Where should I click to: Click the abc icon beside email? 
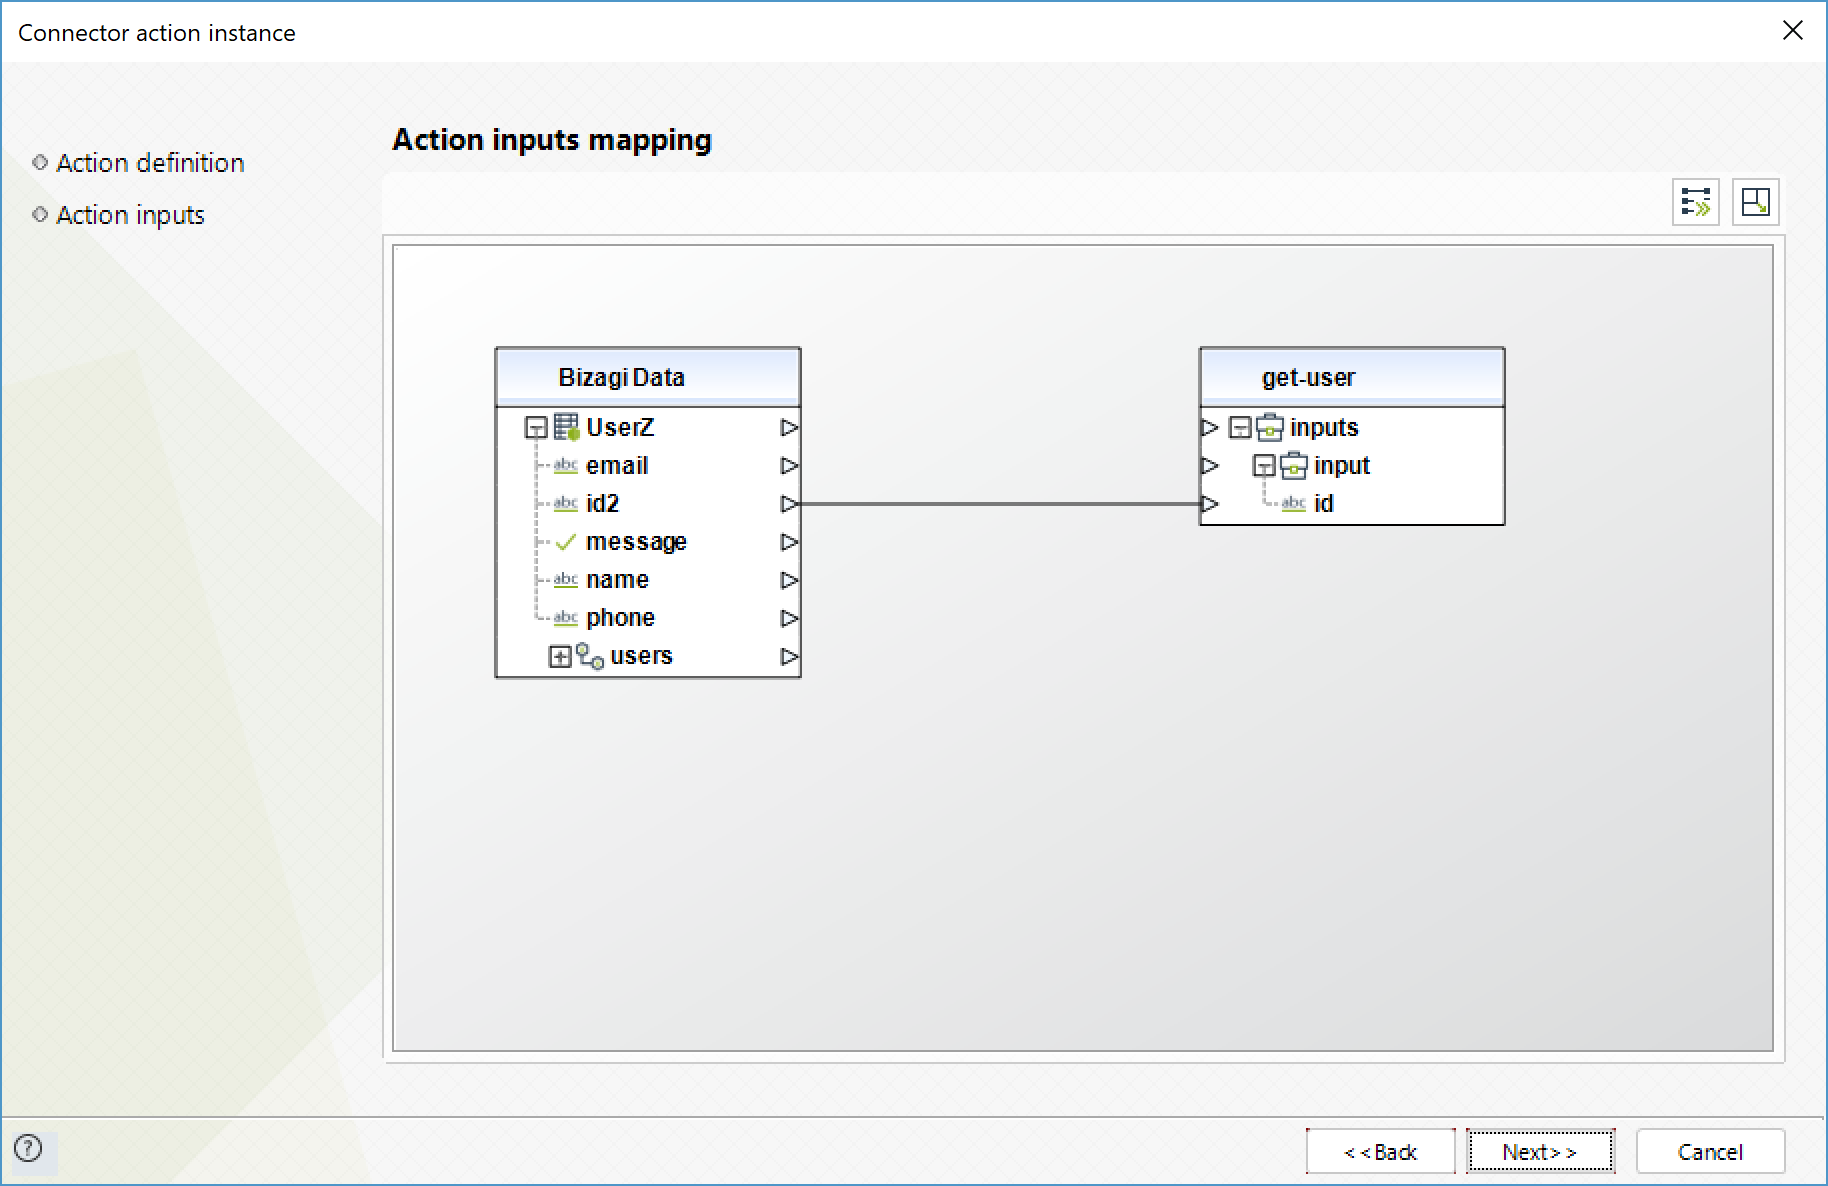click(x=566, y=466)
